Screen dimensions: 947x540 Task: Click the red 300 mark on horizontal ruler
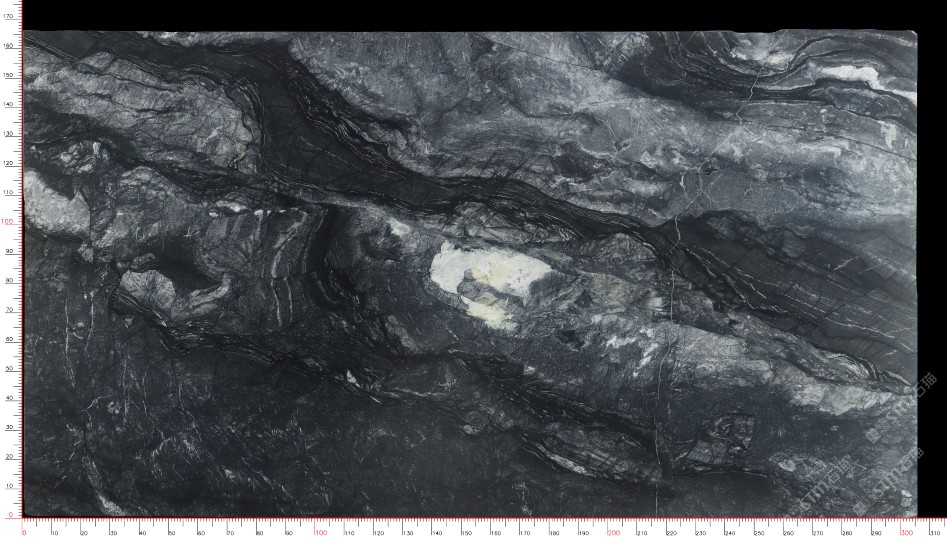(x=907, y=532)
